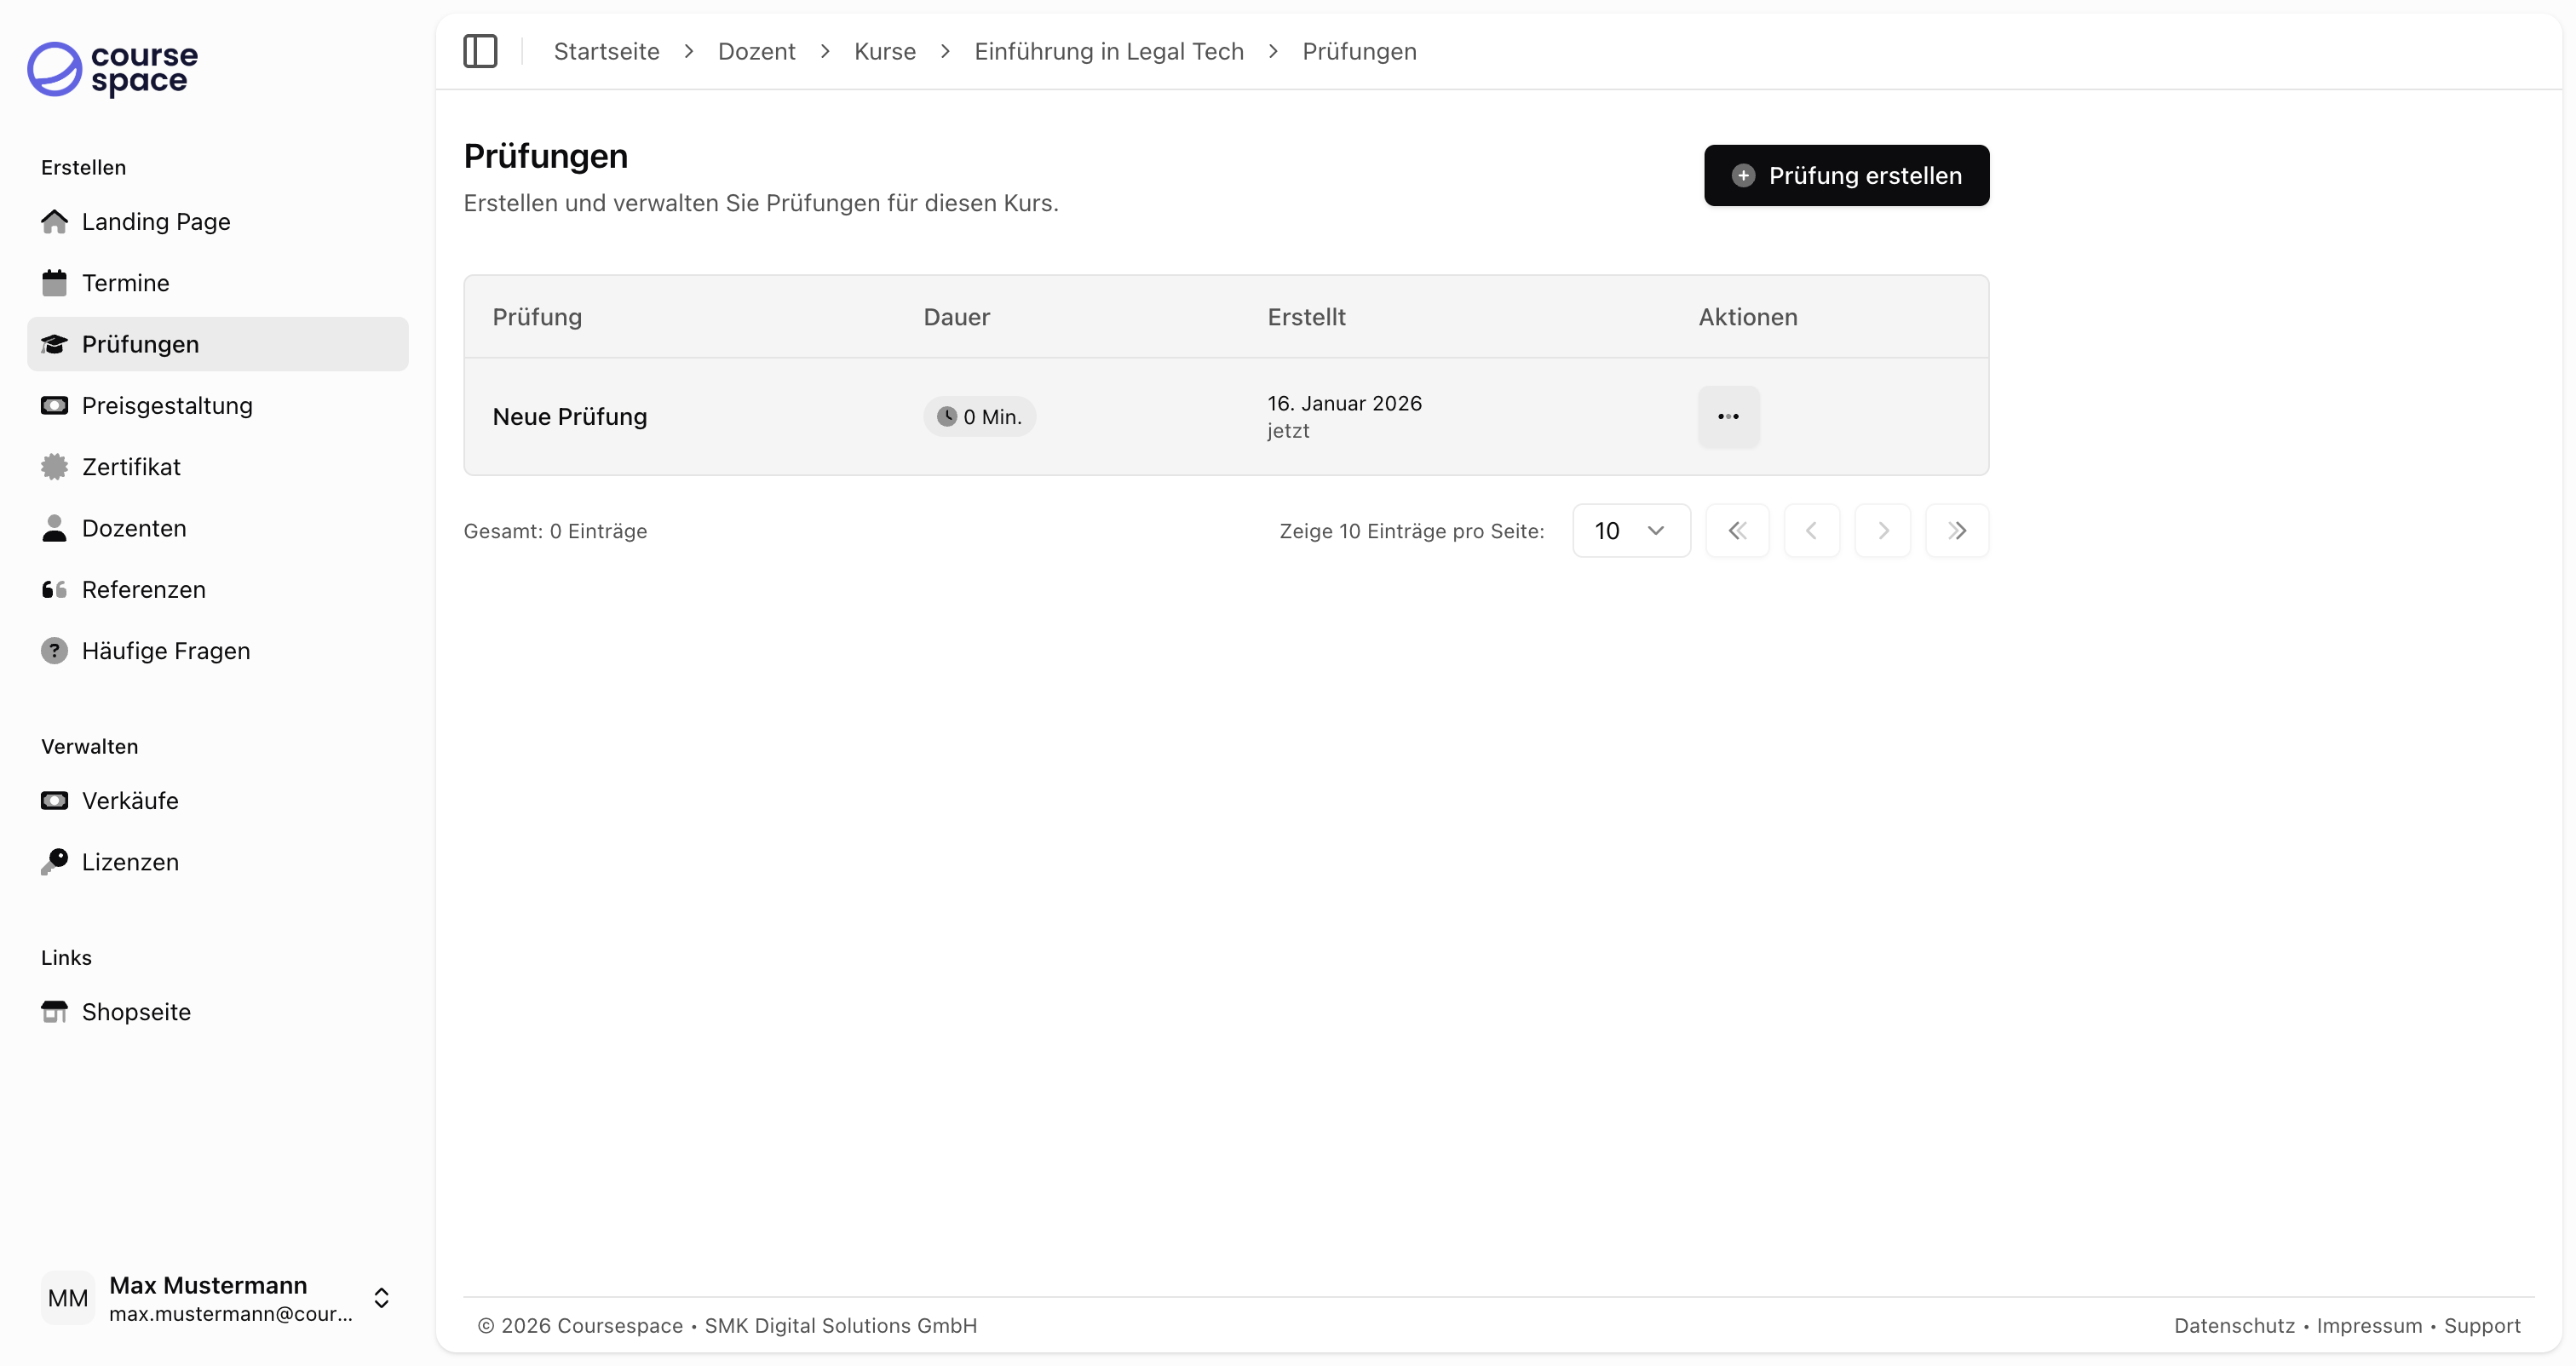Open the Shopseite link in the sidebar
Screen dimensions: 2576x1366
tap(136, 1012)
